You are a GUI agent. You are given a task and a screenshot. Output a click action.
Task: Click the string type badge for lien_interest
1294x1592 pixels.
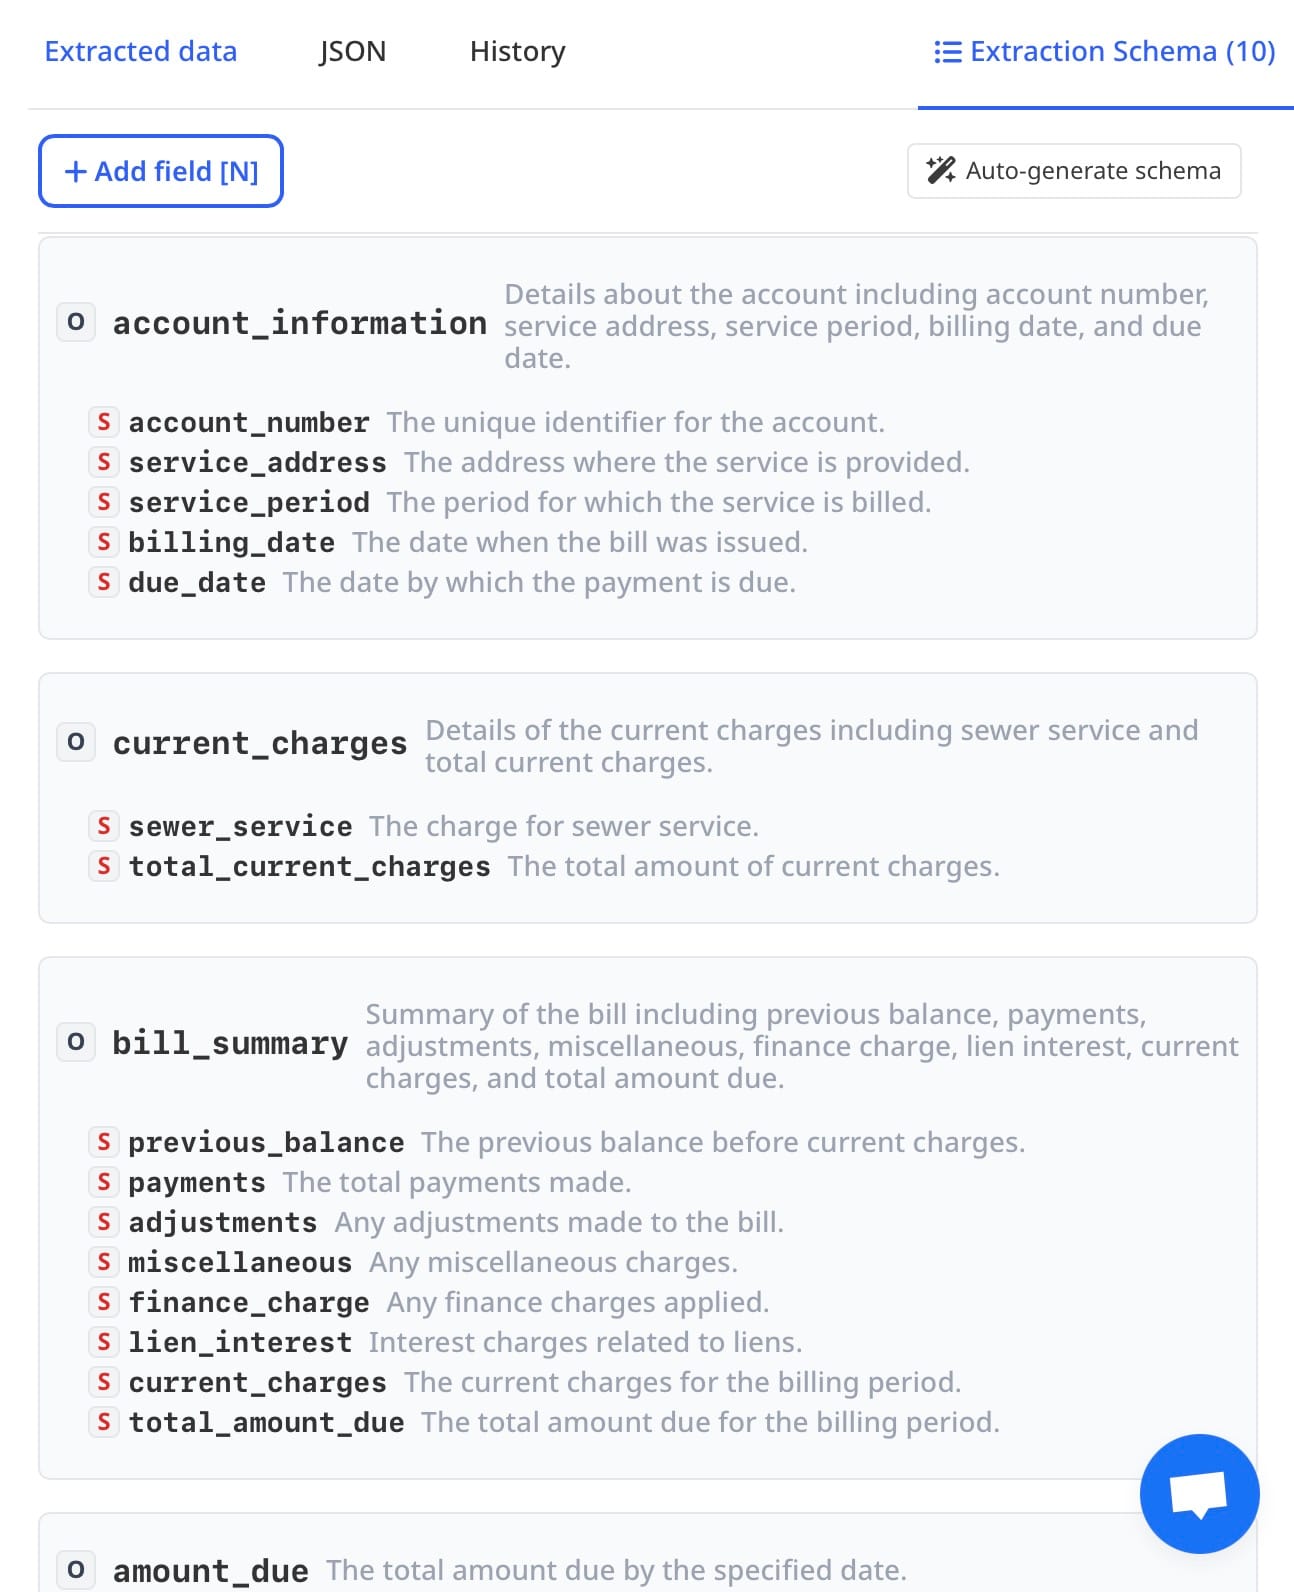click(x=104, y=1342)
